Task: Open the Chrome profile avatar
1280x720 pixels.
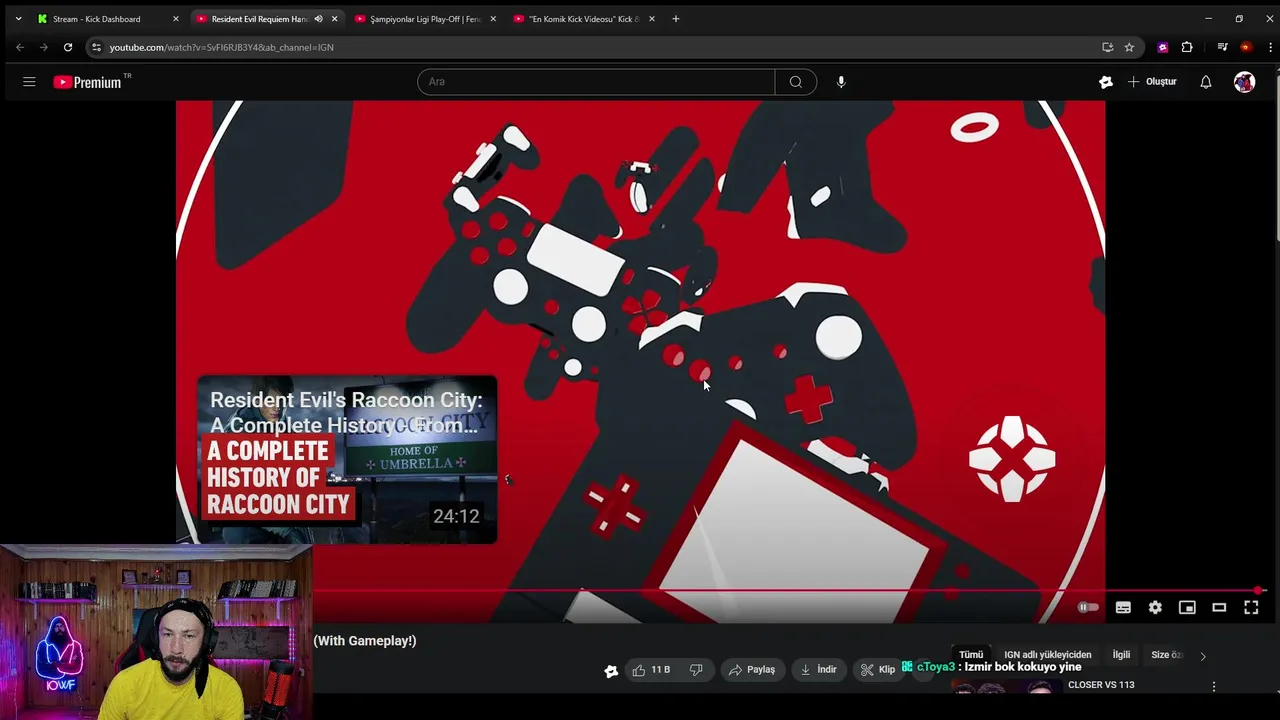Action: pyautogui.click(x=1245, y=47)
